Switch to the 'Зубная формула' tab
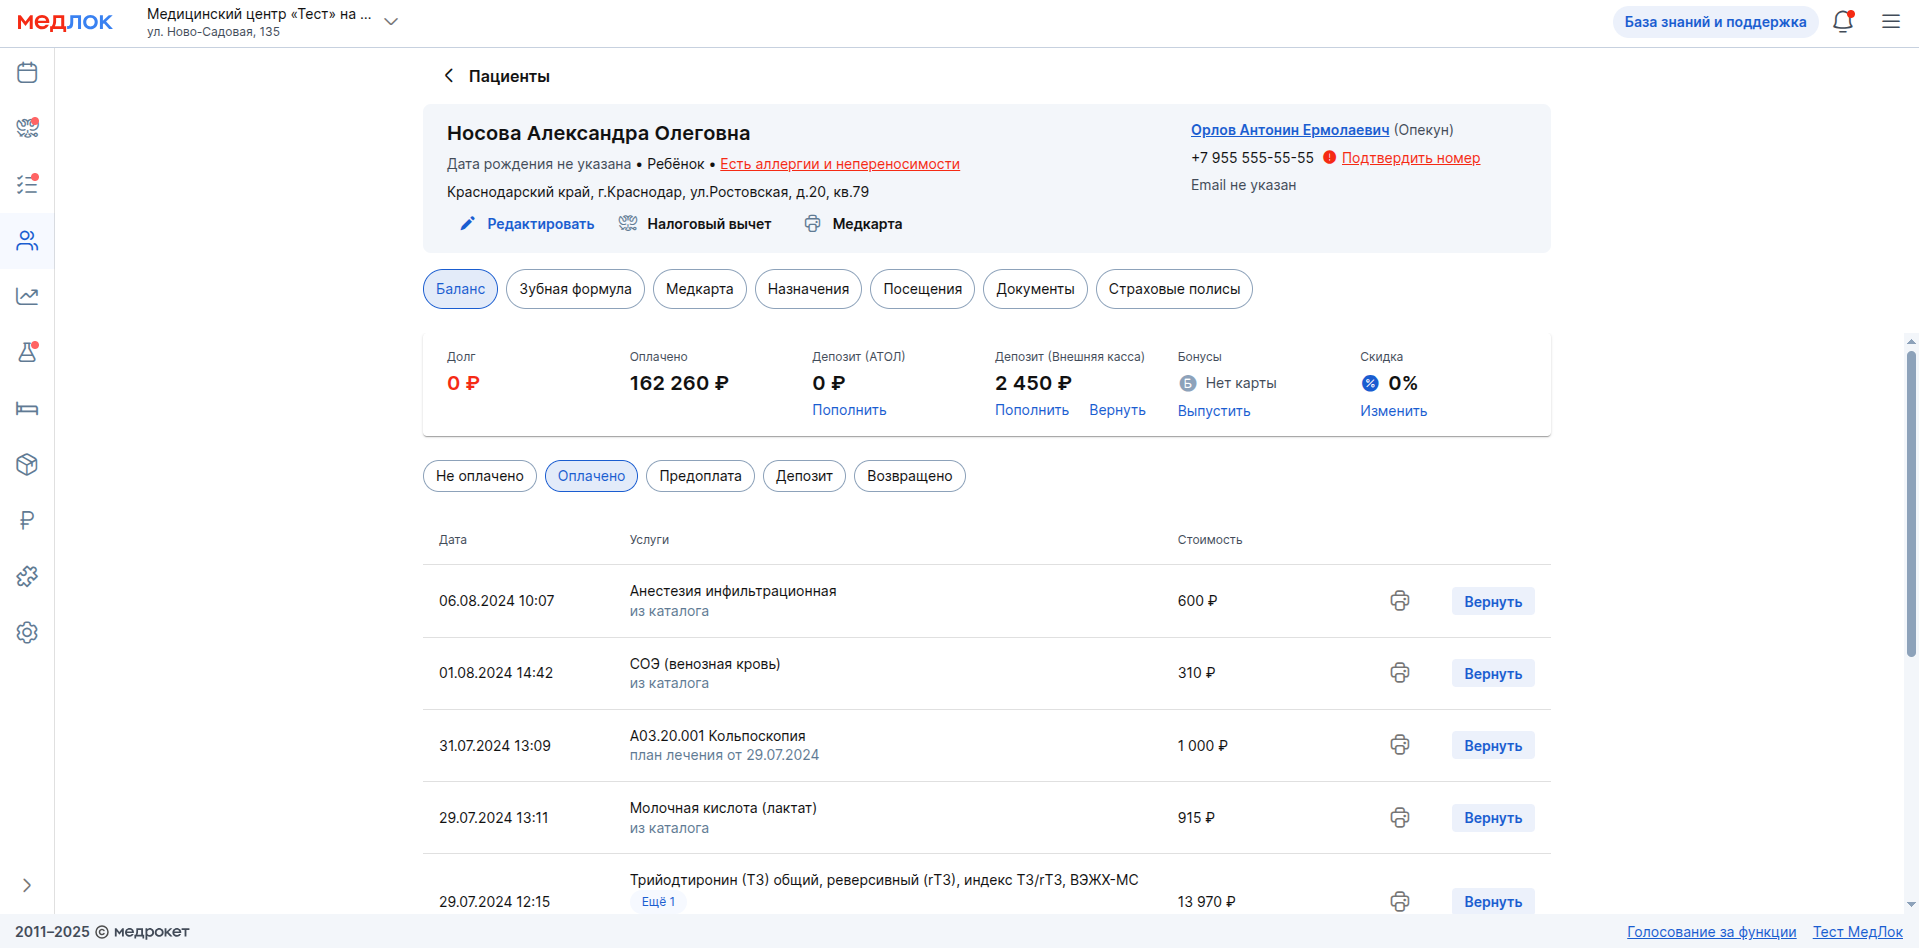 pyautogui.click(x=575, y=289)
